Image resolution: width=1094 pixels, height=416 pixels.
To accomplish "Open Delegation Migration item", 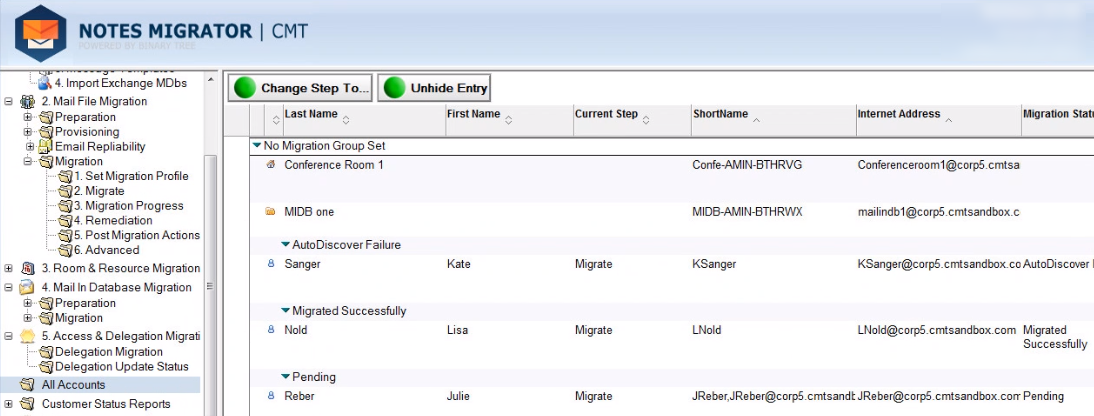I will pyautogui.click(x=109, y=352).
